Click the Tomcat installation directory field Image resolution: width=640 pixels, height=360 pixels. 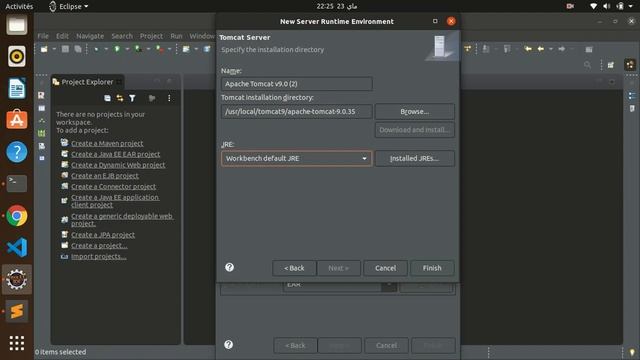tap(296, 111)
